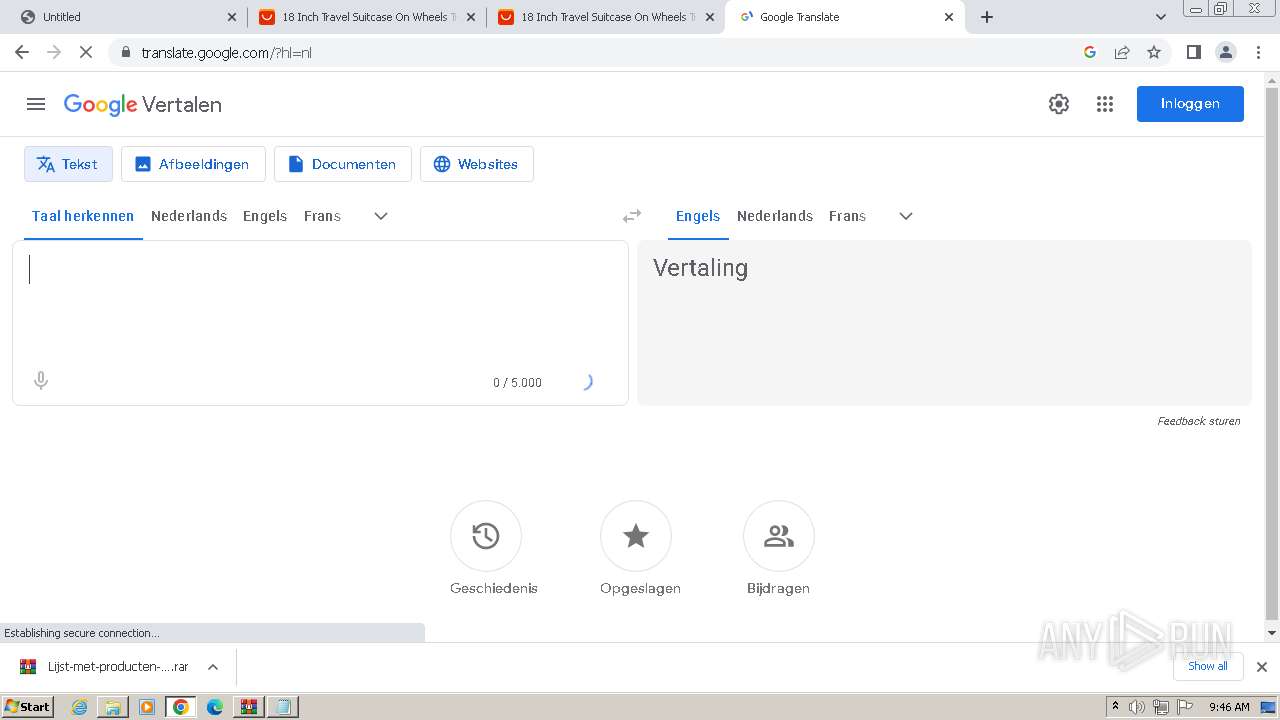Image resolution: width=1280 pixels, height=720 pixels.
Task: Expand download item options chevron
Action: click(213, 667)
